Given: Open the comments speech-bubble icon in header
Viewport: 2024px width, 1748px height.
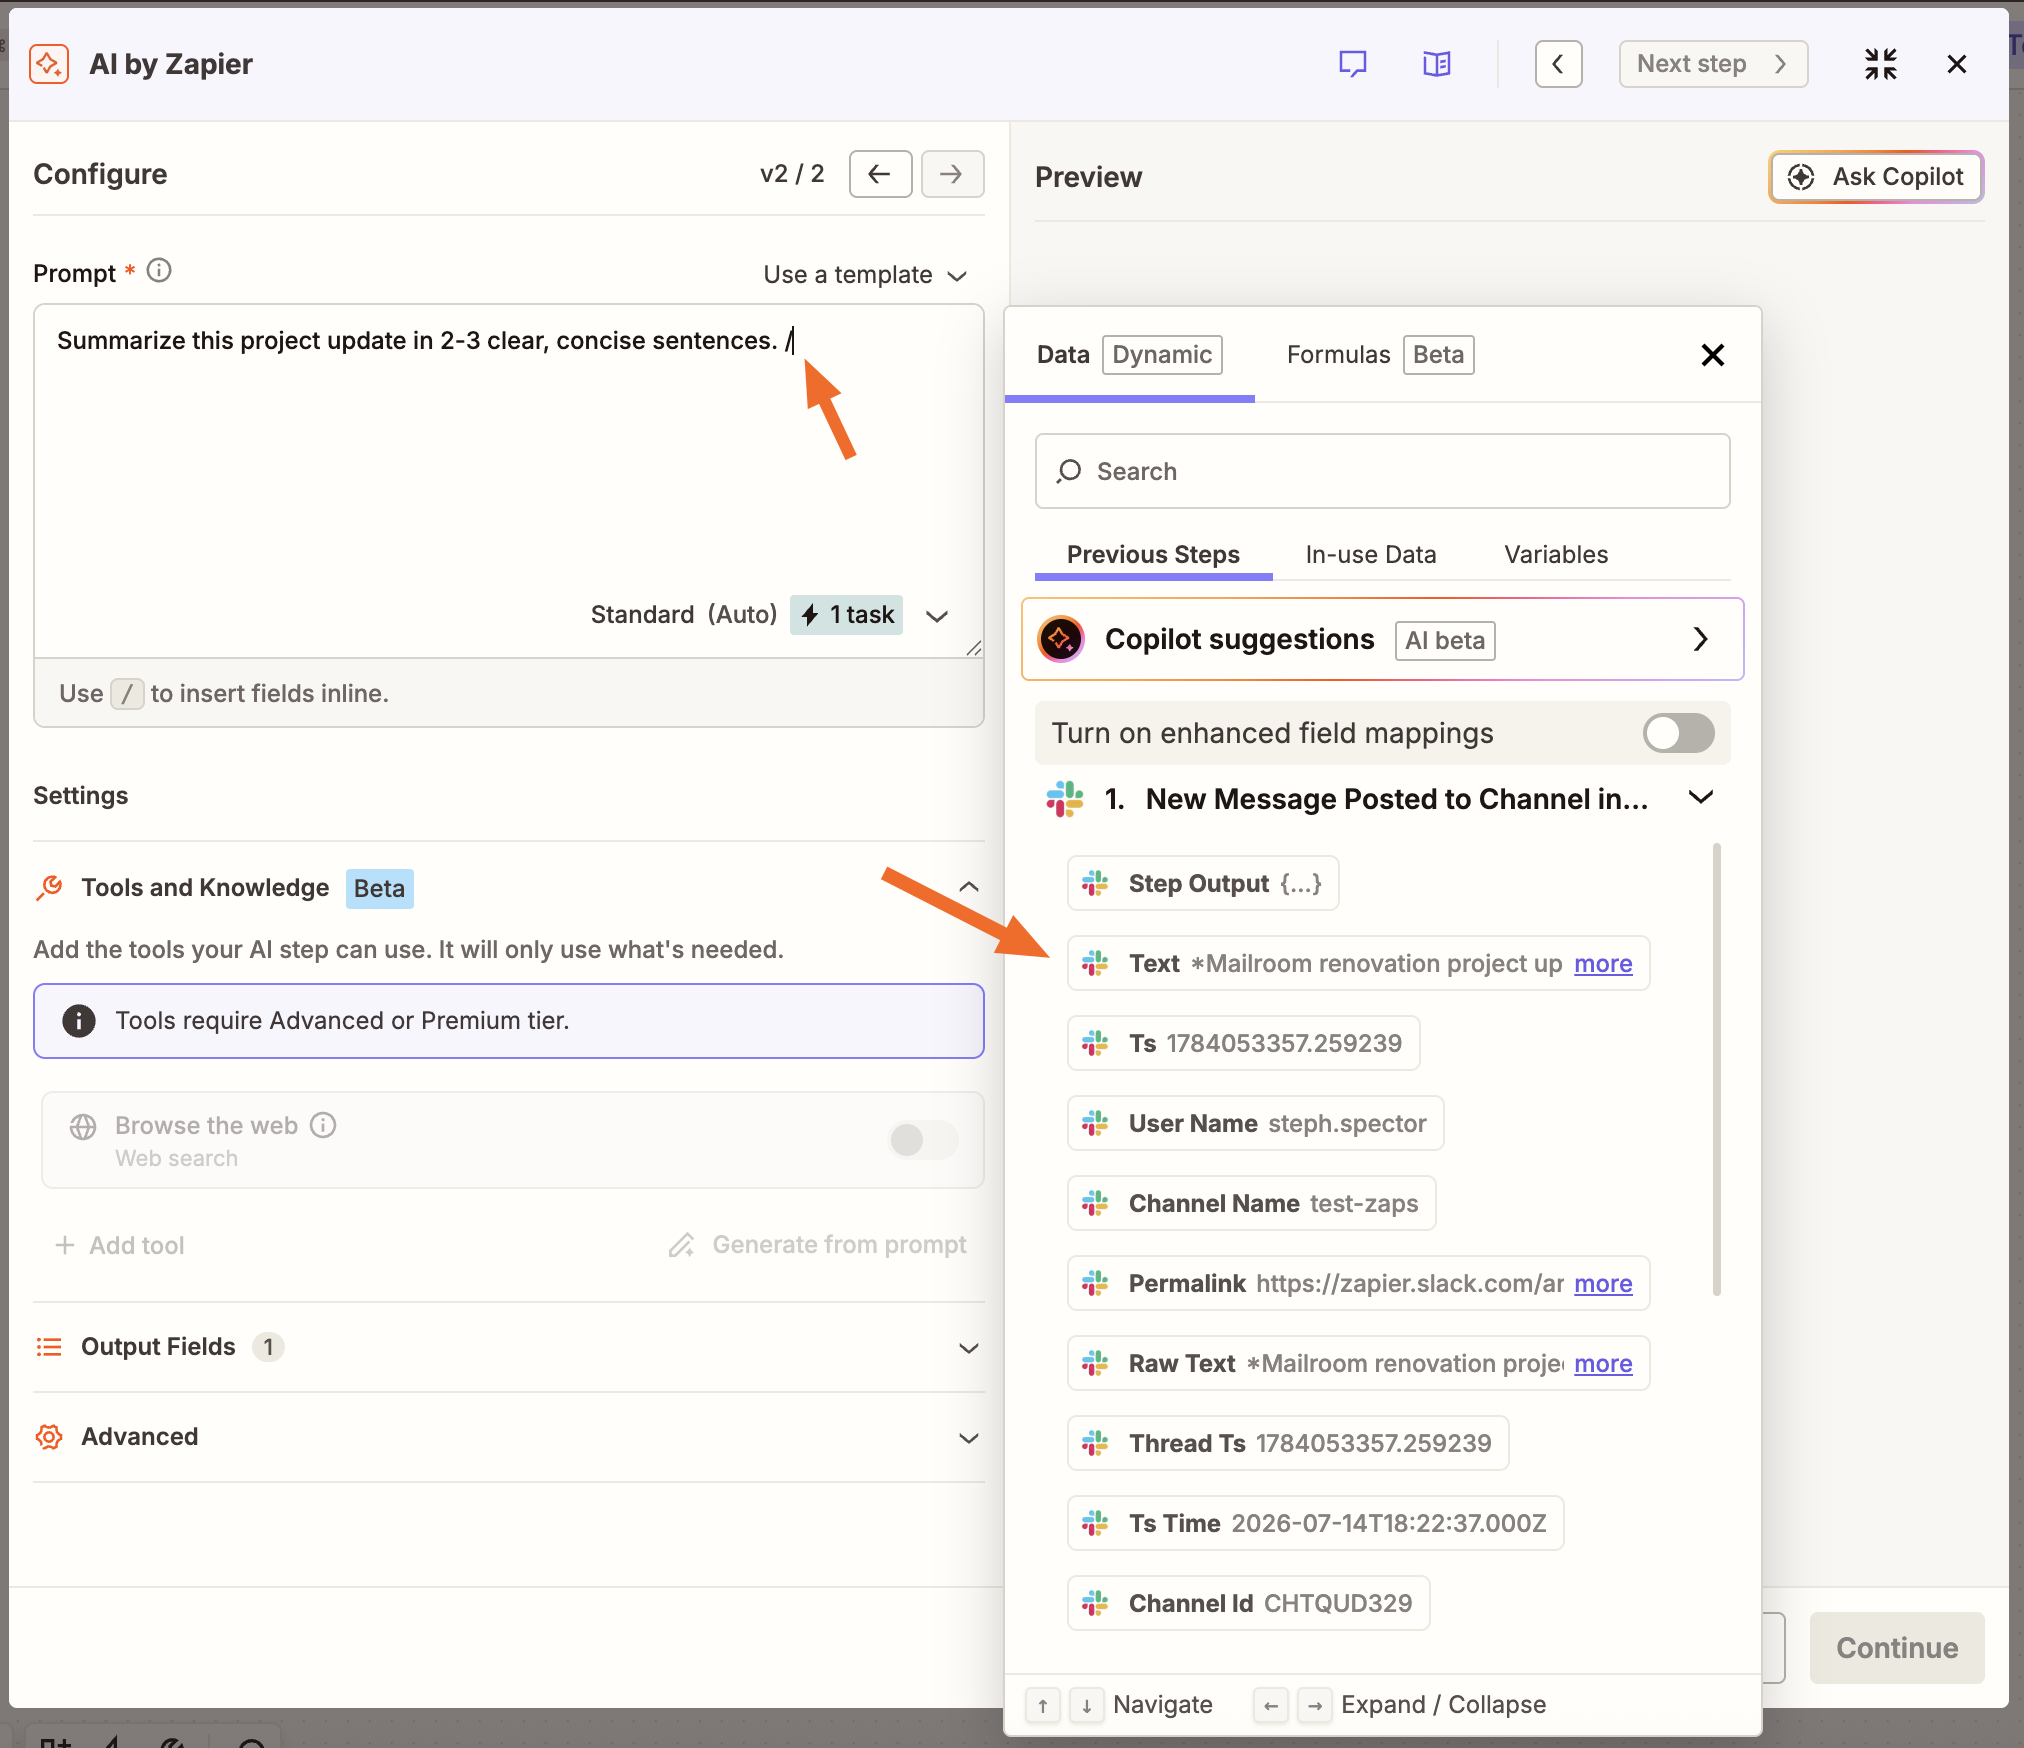Looking at the screenshot, I should click(x=1352, y=64).
